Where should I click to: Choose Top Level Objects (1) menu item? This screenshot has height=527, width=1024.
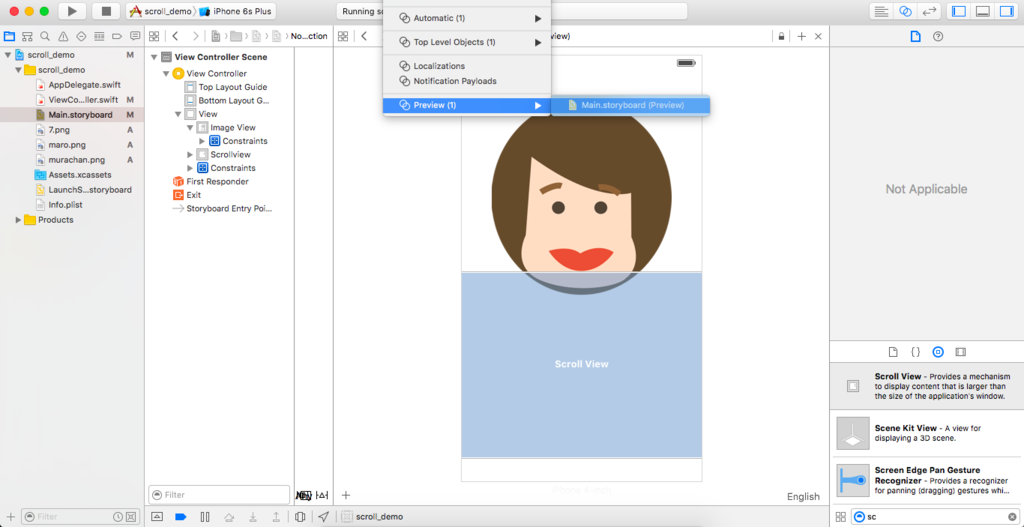point(467,42)
